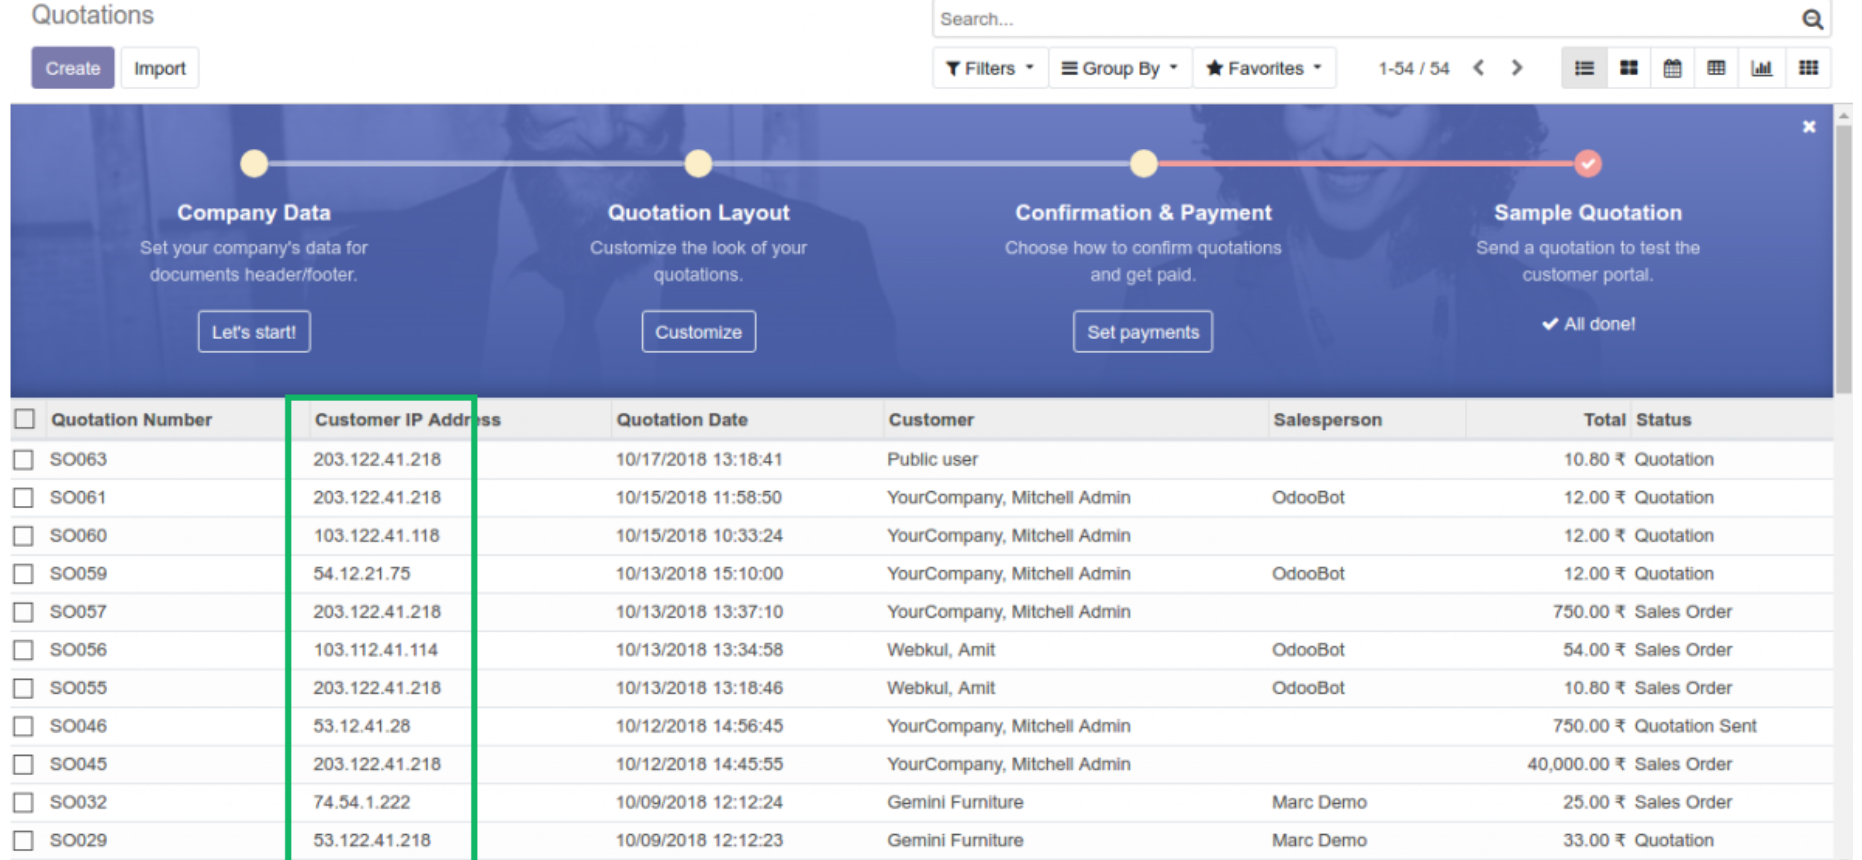1862x860 pixels.
Task: Select checkbox for quotation SO063
Action: pyautogui.click(x=24, y=460)
